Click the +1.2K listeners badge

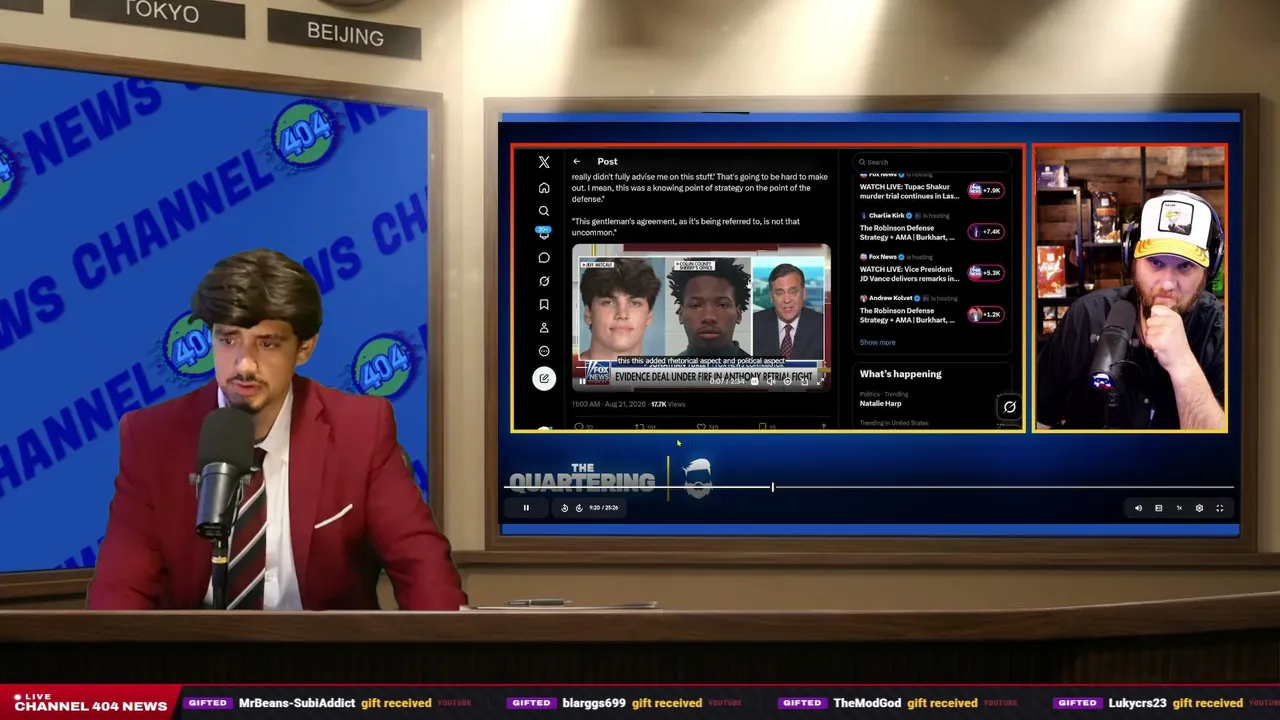tap(985, 315)
